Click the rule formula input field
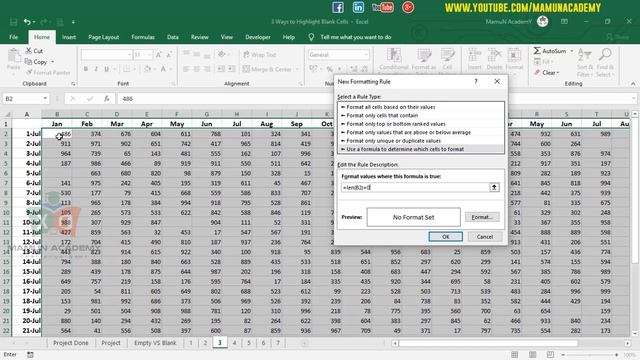Image resolution: width=640 pixels, height=360 pixels. point(415,187)
